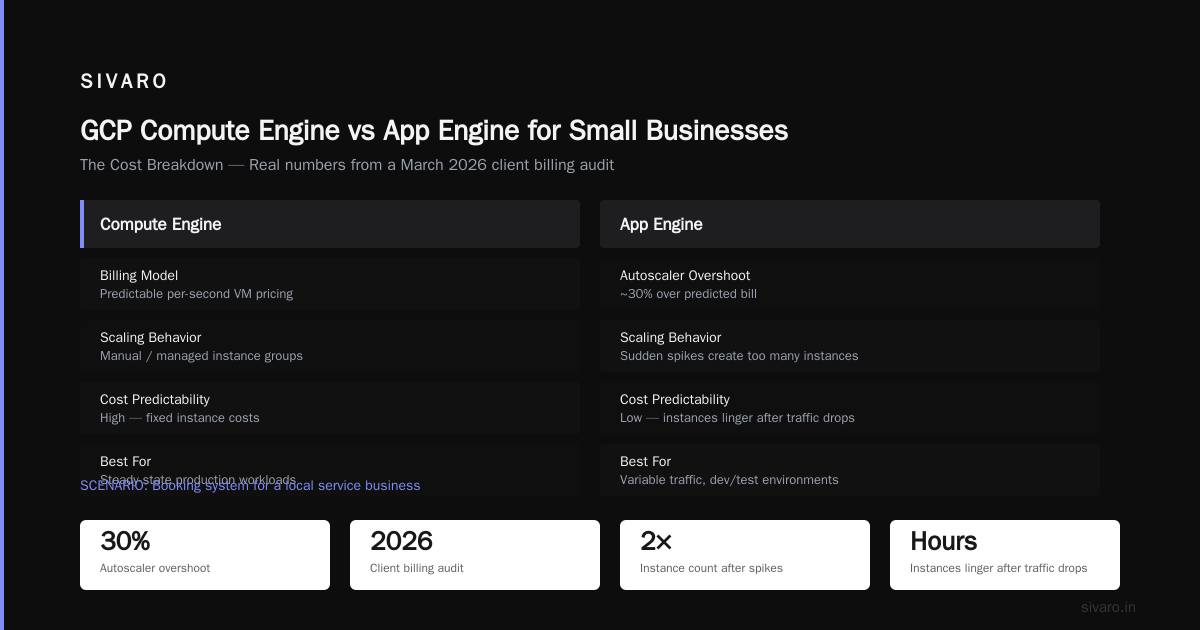Click 'Low — instances linger after traffic drops'
The height and width of the screenshot is (630, 1200).
click(737, 418)
